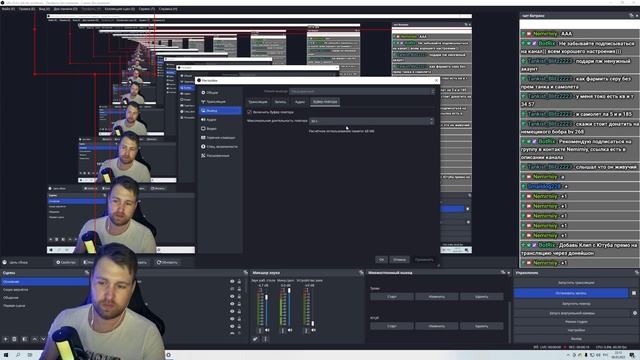Toggle visibility eye of topmost source
The image size is (640, 360).
pyautogui.click(x=232, y=282)
